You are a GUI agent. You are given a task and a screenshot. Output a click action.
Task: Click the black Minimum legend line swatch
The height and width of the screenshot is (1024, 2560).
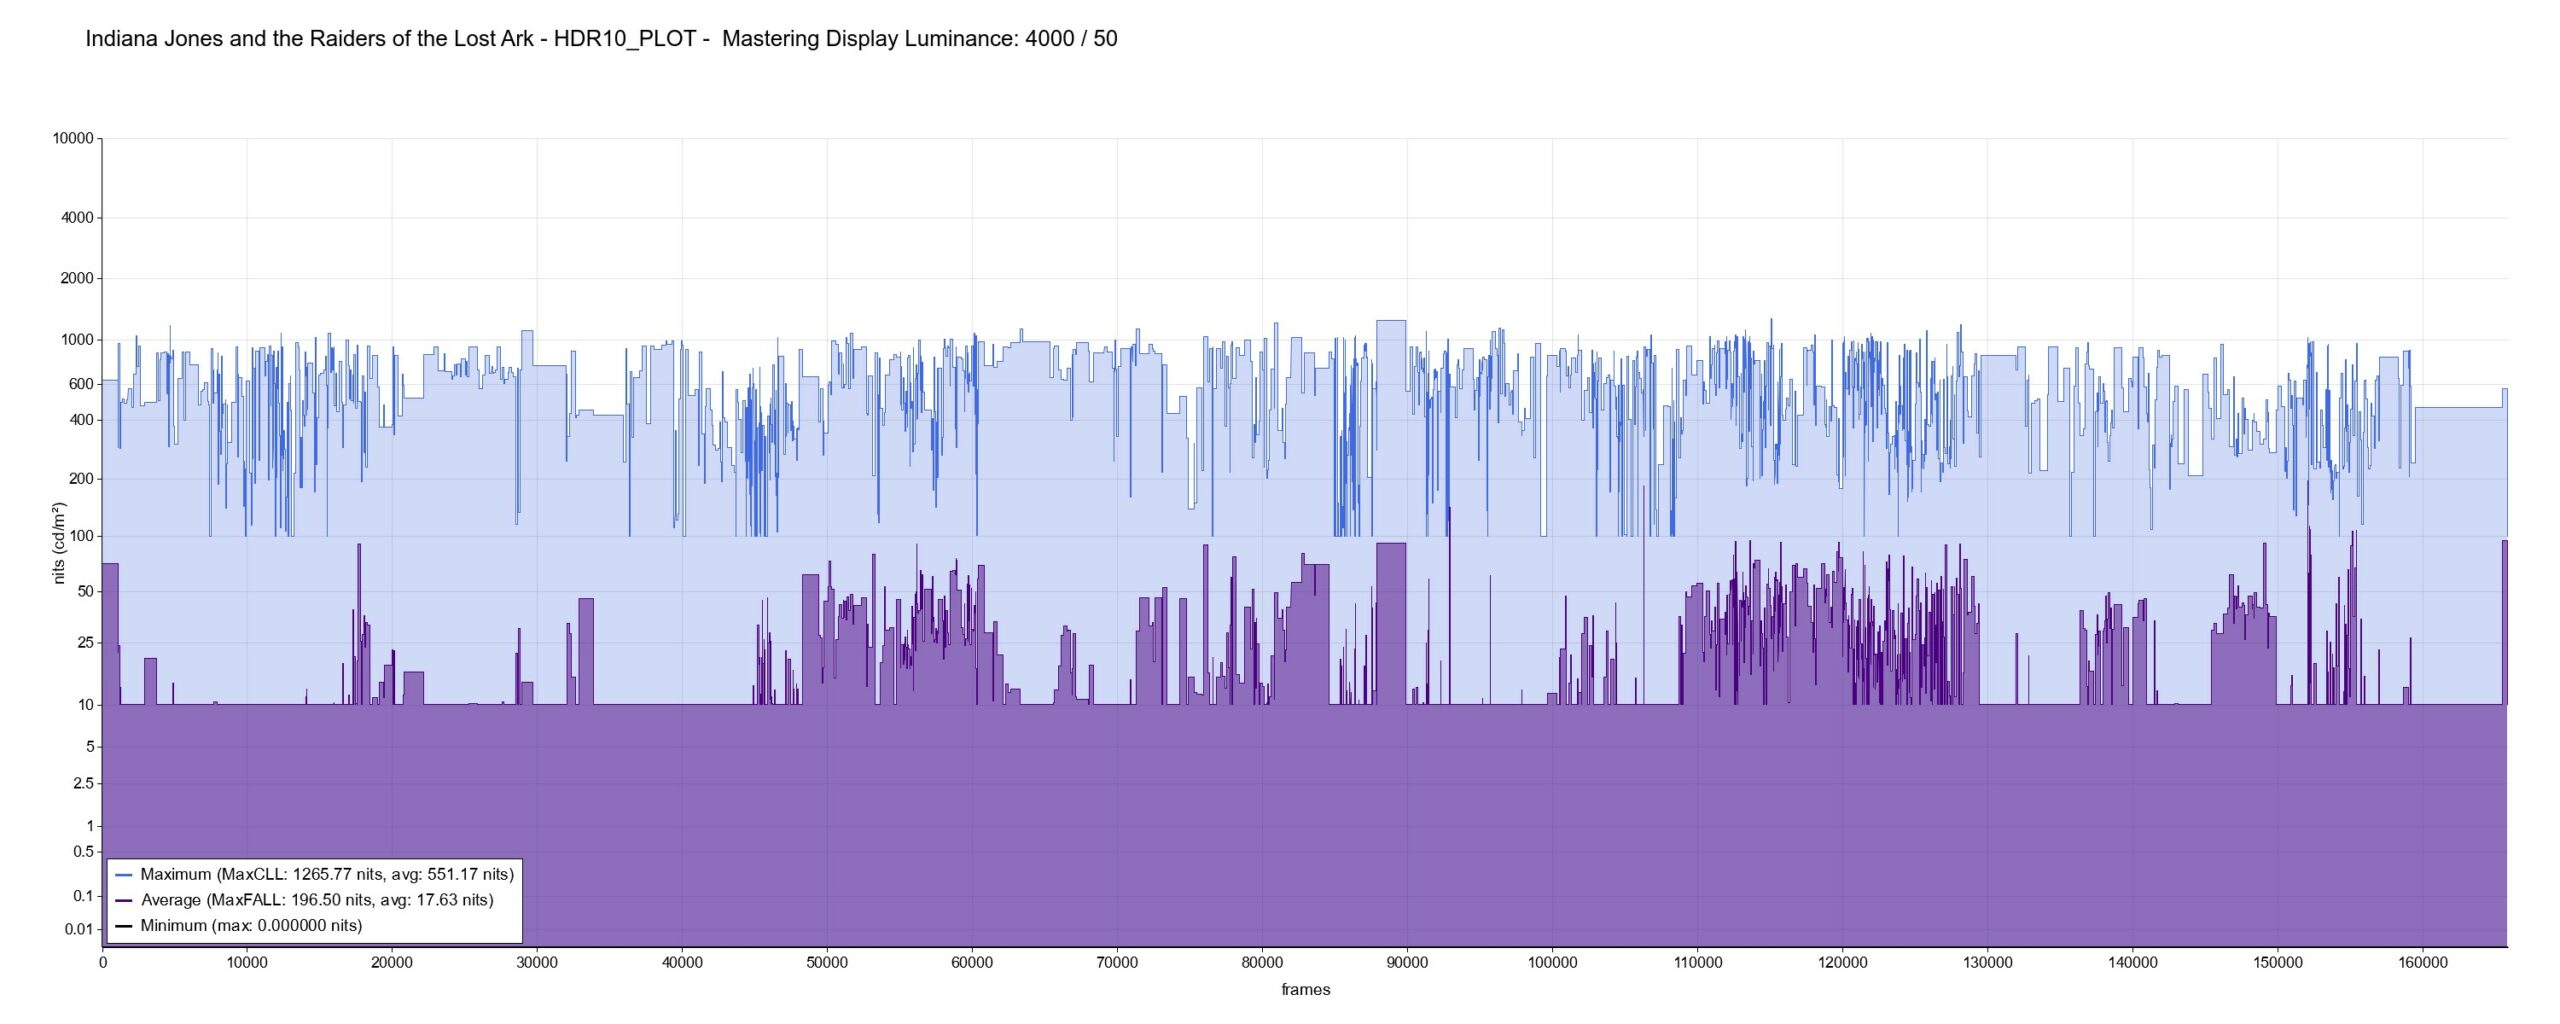pyautogui.click(x=124, y=927)
